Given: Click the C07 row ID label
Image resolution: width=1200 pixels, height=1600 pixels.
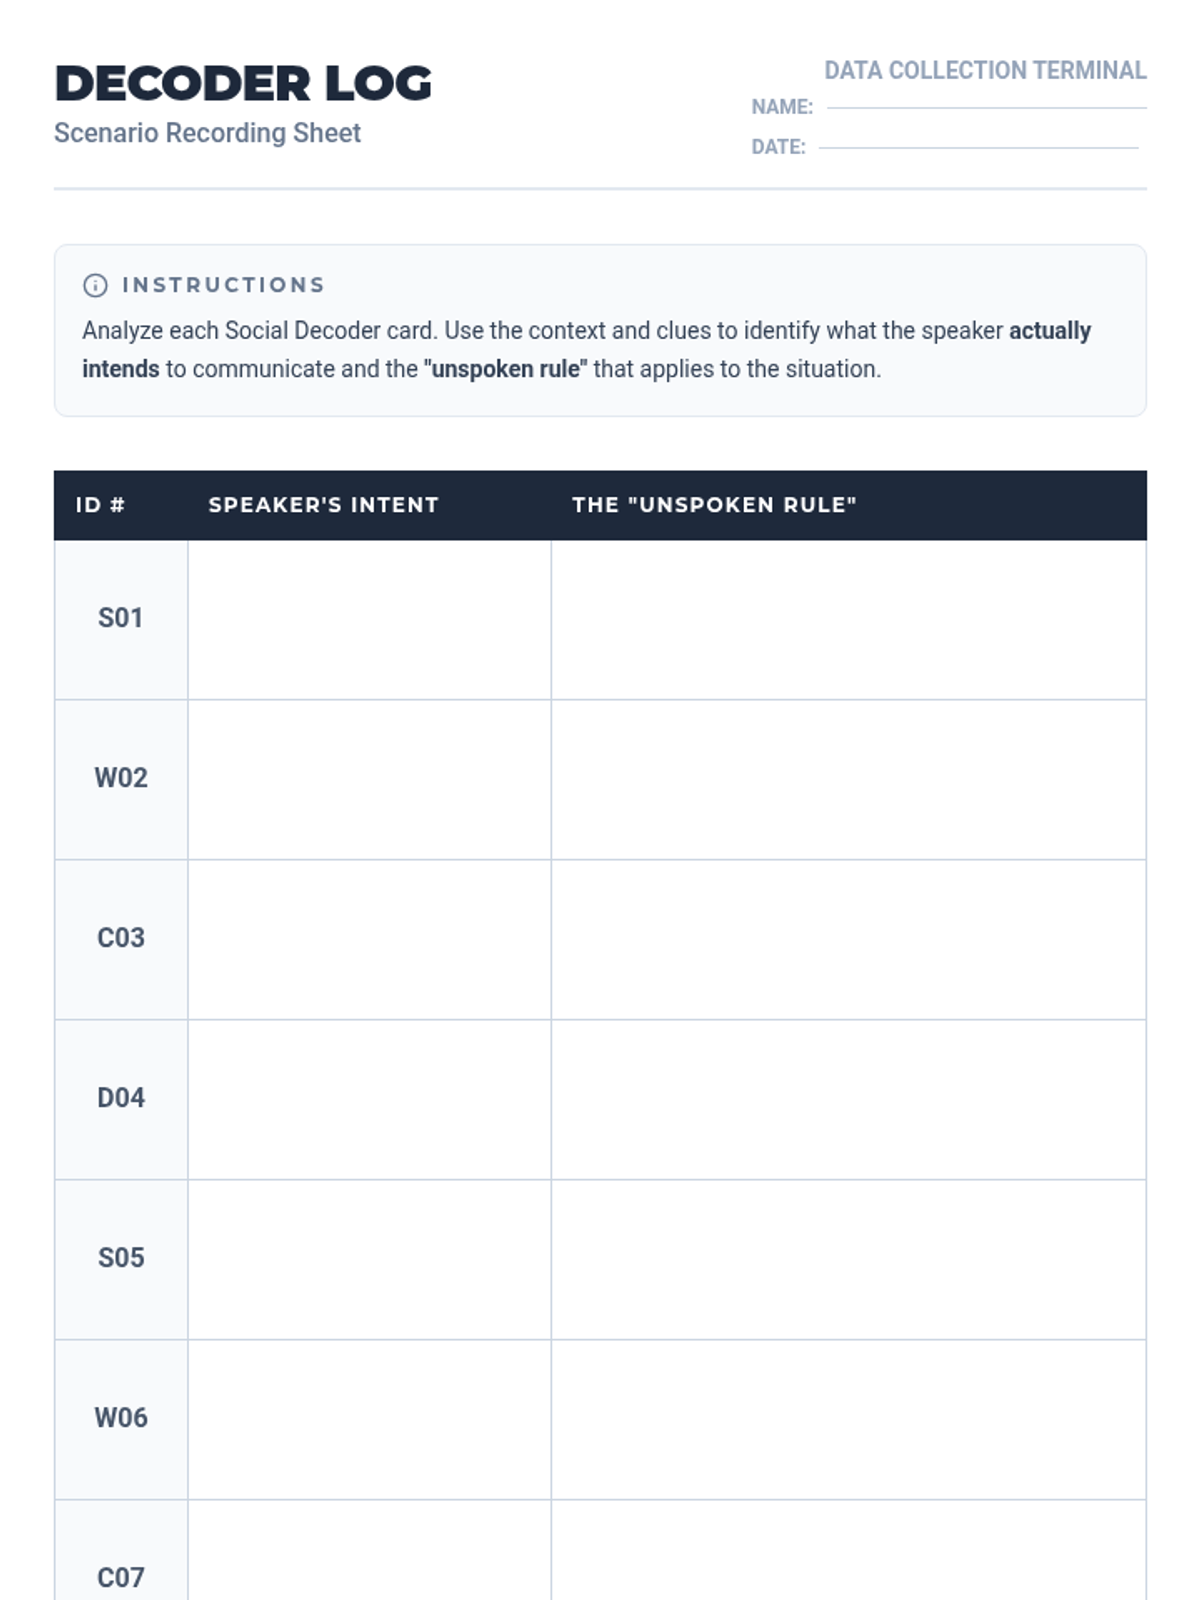Looking at the screenshot, I should pyautogui.click(x=121, y=1577).
